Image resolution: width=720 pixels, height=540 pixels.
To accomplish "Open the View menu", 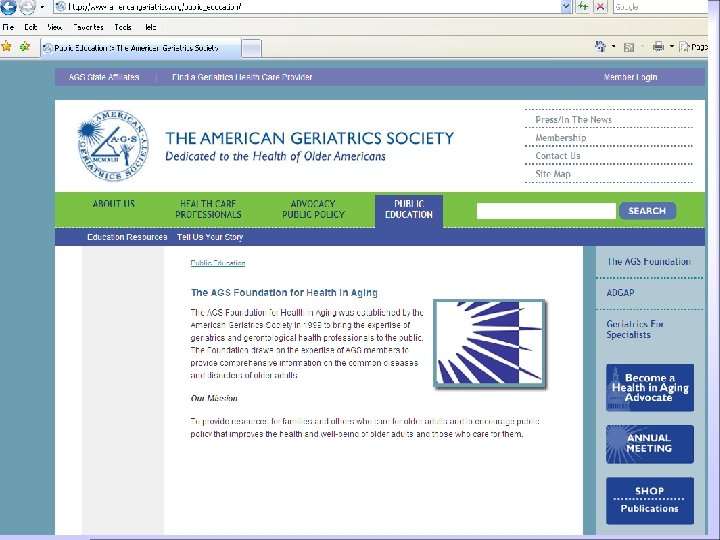I will 55,27.
